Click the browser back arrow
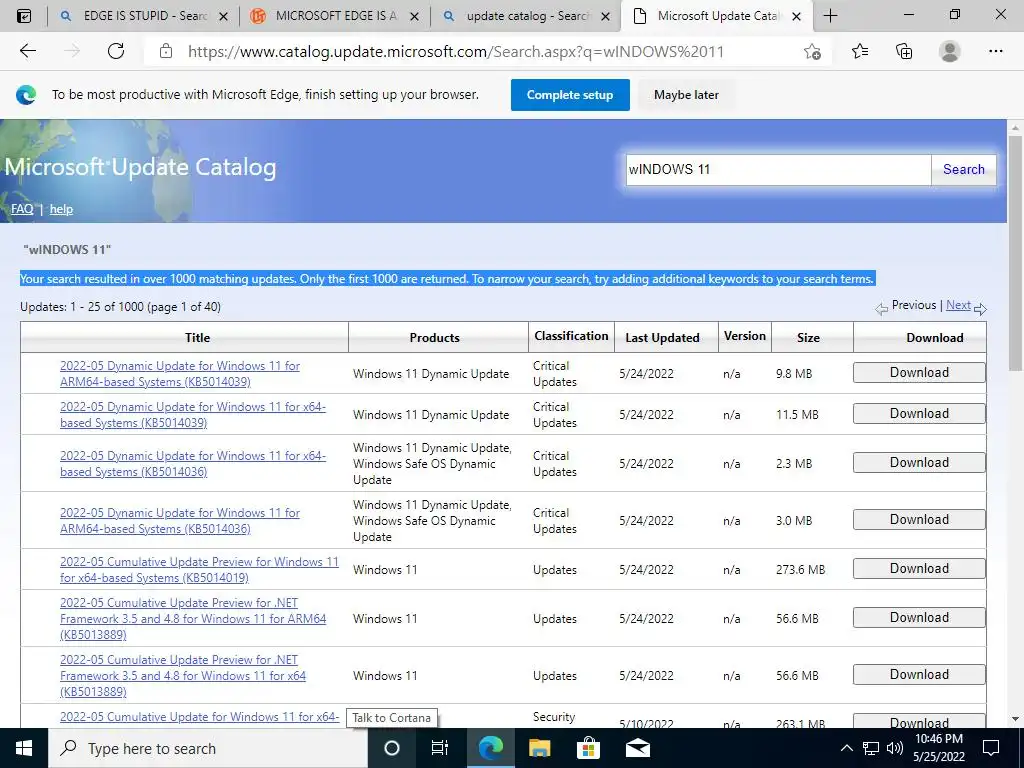The image size is (1024, 768). [27, 51]
